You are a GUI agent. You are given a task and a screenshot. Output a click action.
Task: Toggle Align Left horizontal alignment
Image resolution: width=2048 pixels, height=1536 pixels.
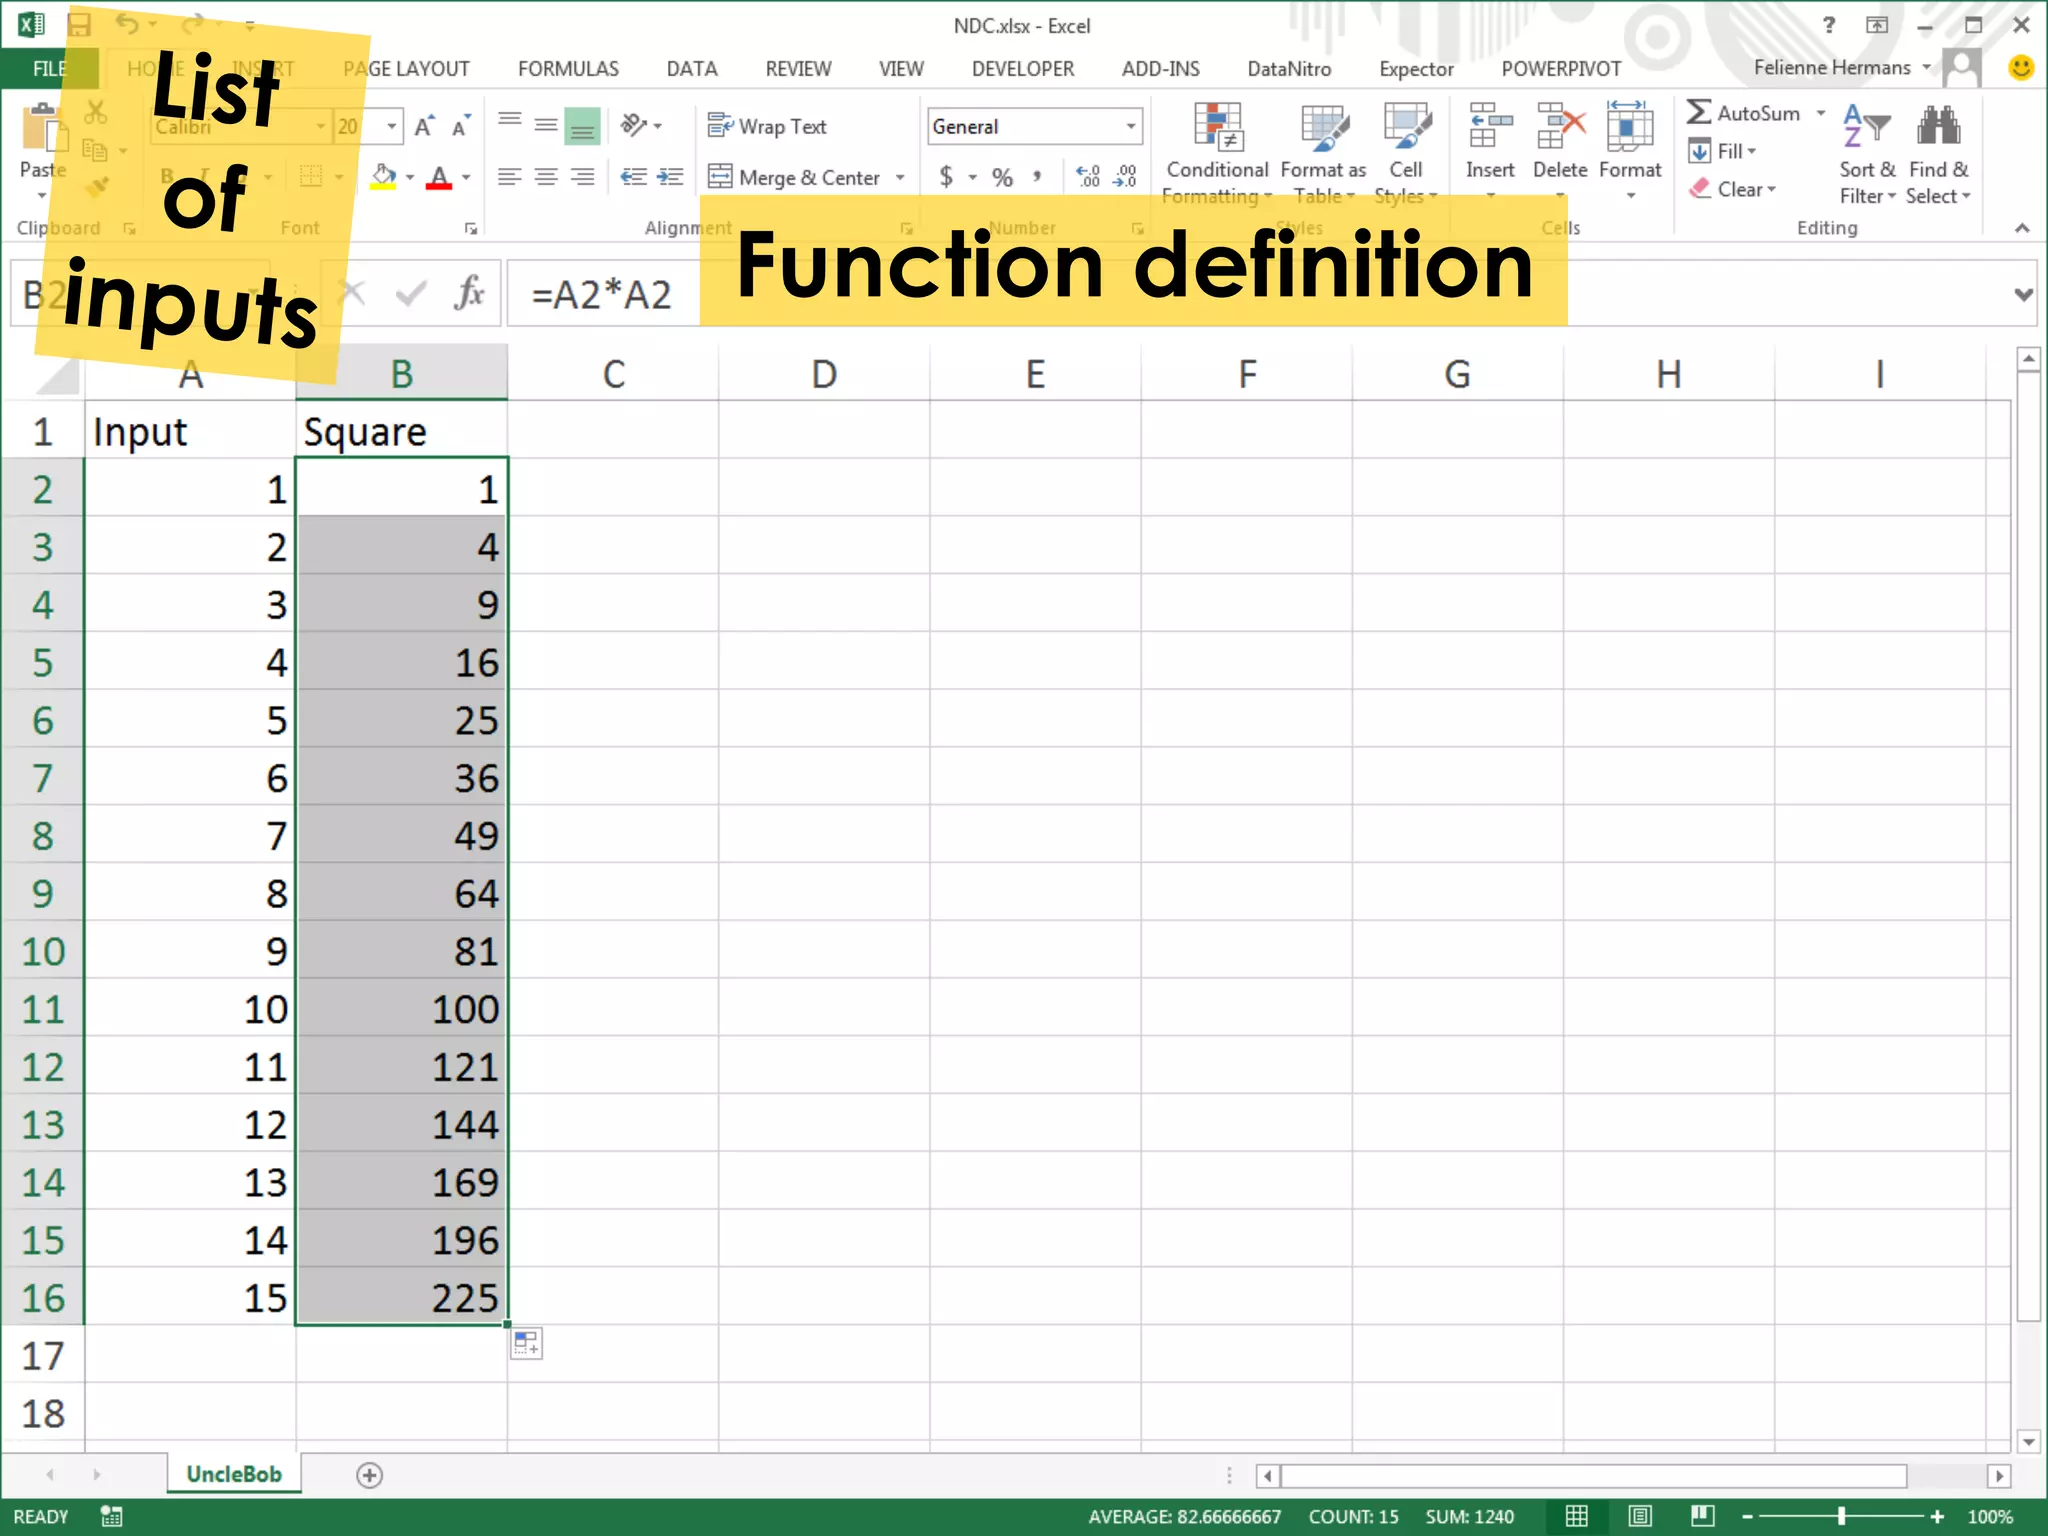click(x=510, y=177)
